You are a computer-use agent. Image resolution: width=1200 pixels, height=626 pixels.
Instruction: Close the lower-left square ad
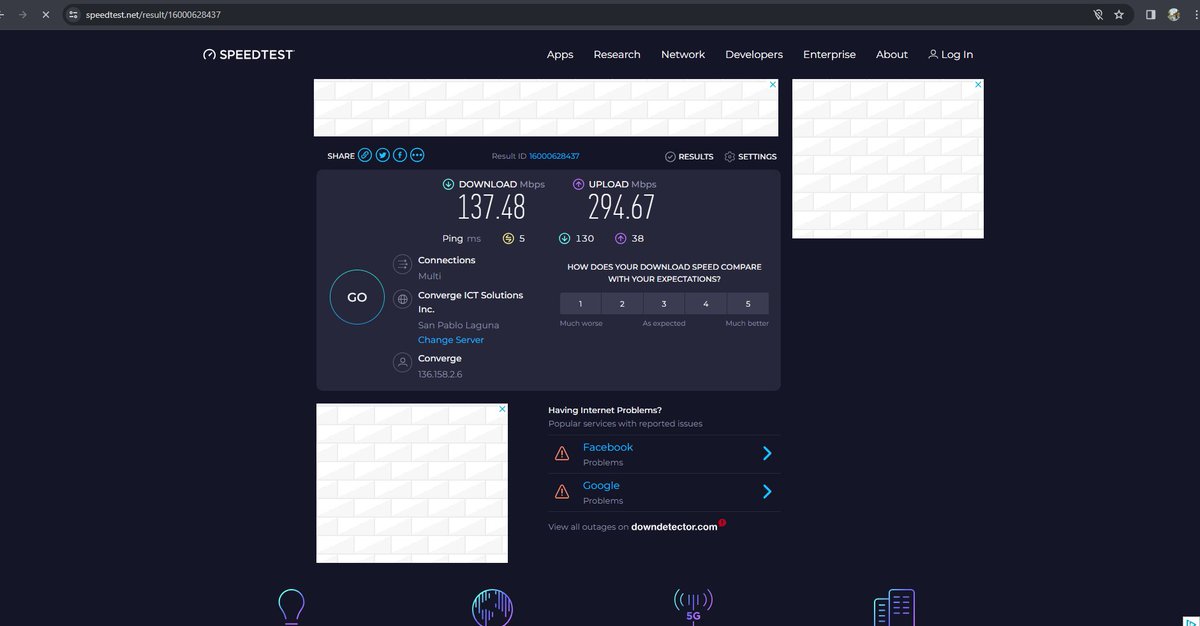[x=502, y=409]
